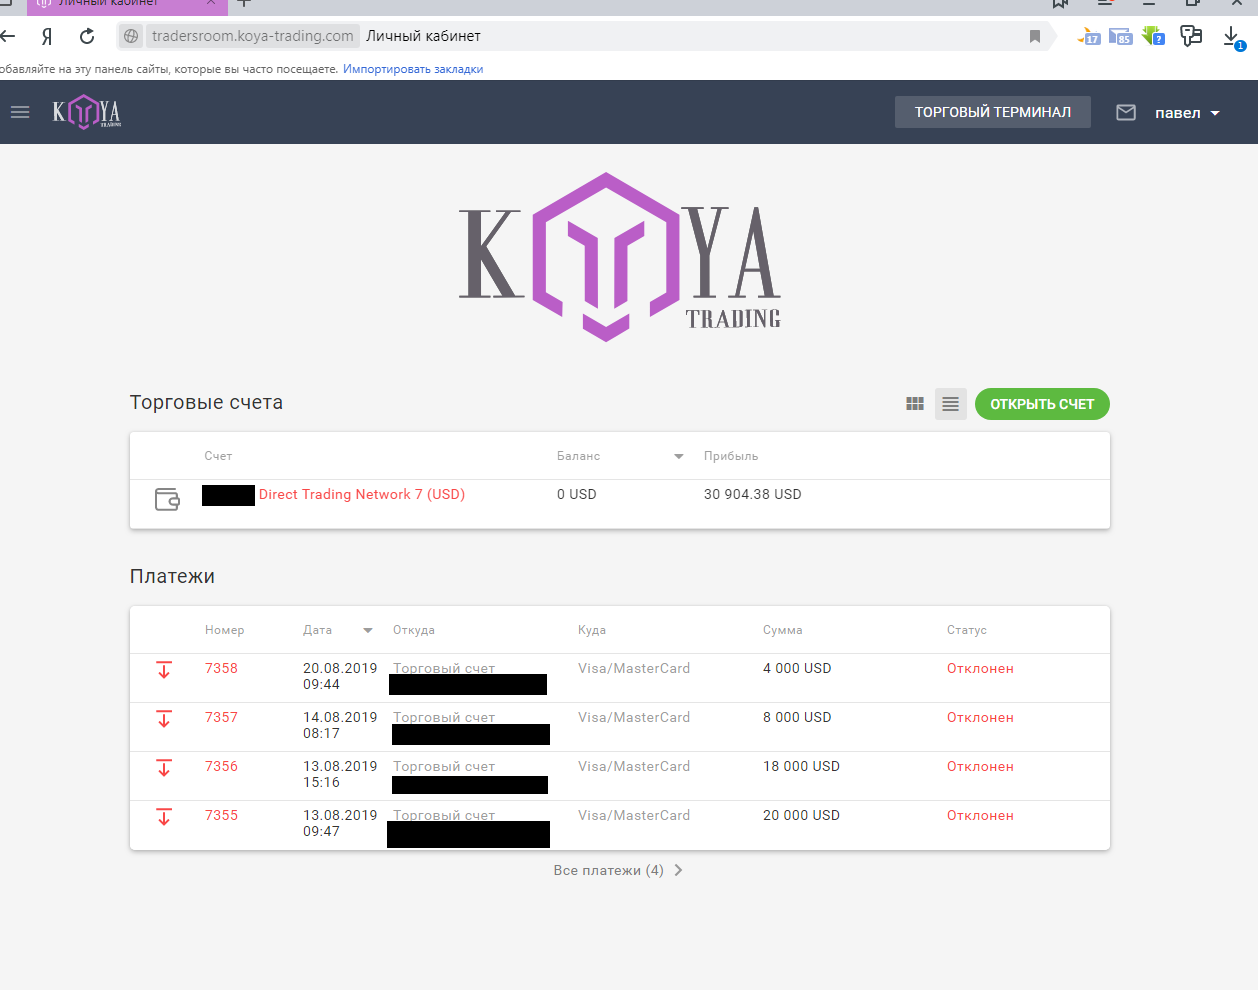Click Импортировать закладки link
This screenshot has width=1258, height=990.
[x=413, y=69]
